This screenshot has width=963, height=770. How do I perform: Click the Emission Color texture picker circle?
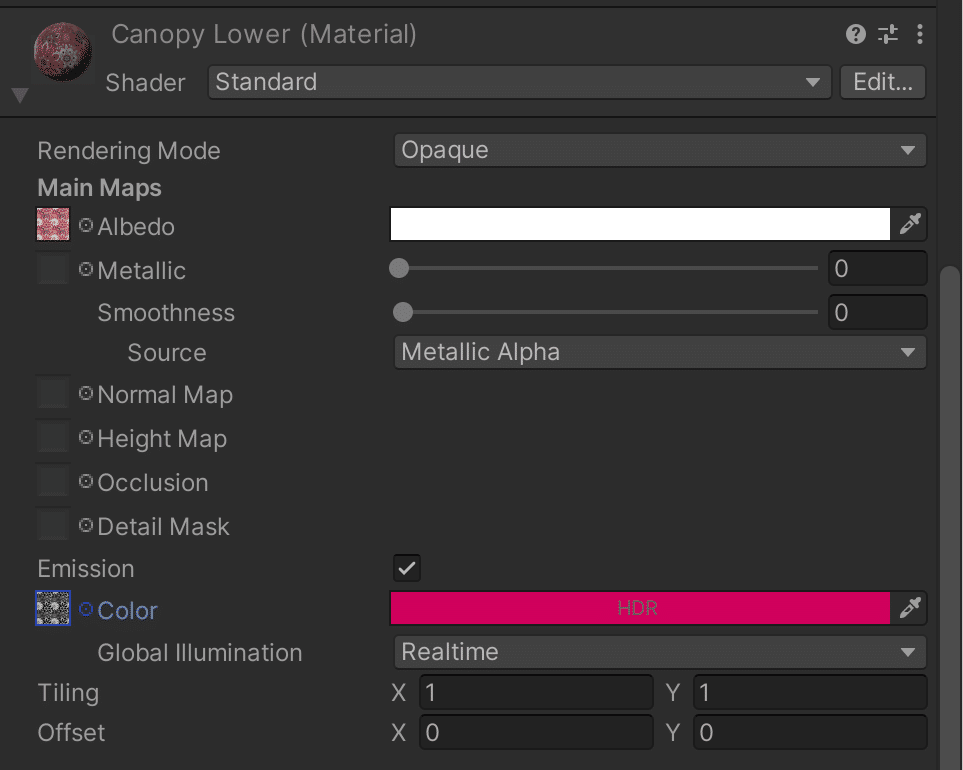point(86,609)
